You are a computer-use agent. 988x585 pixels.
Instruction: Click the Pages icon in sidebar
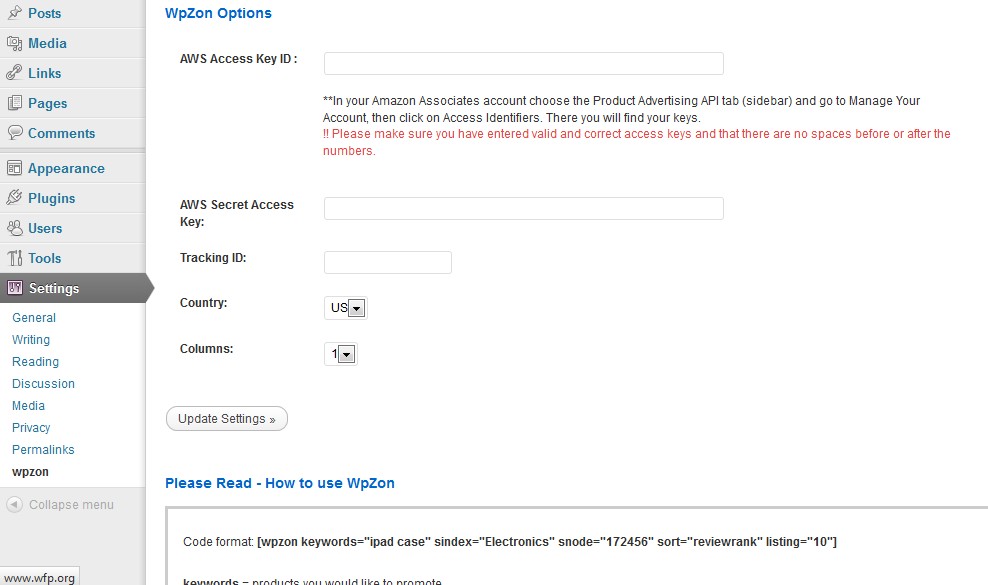[x=14, y=103]
